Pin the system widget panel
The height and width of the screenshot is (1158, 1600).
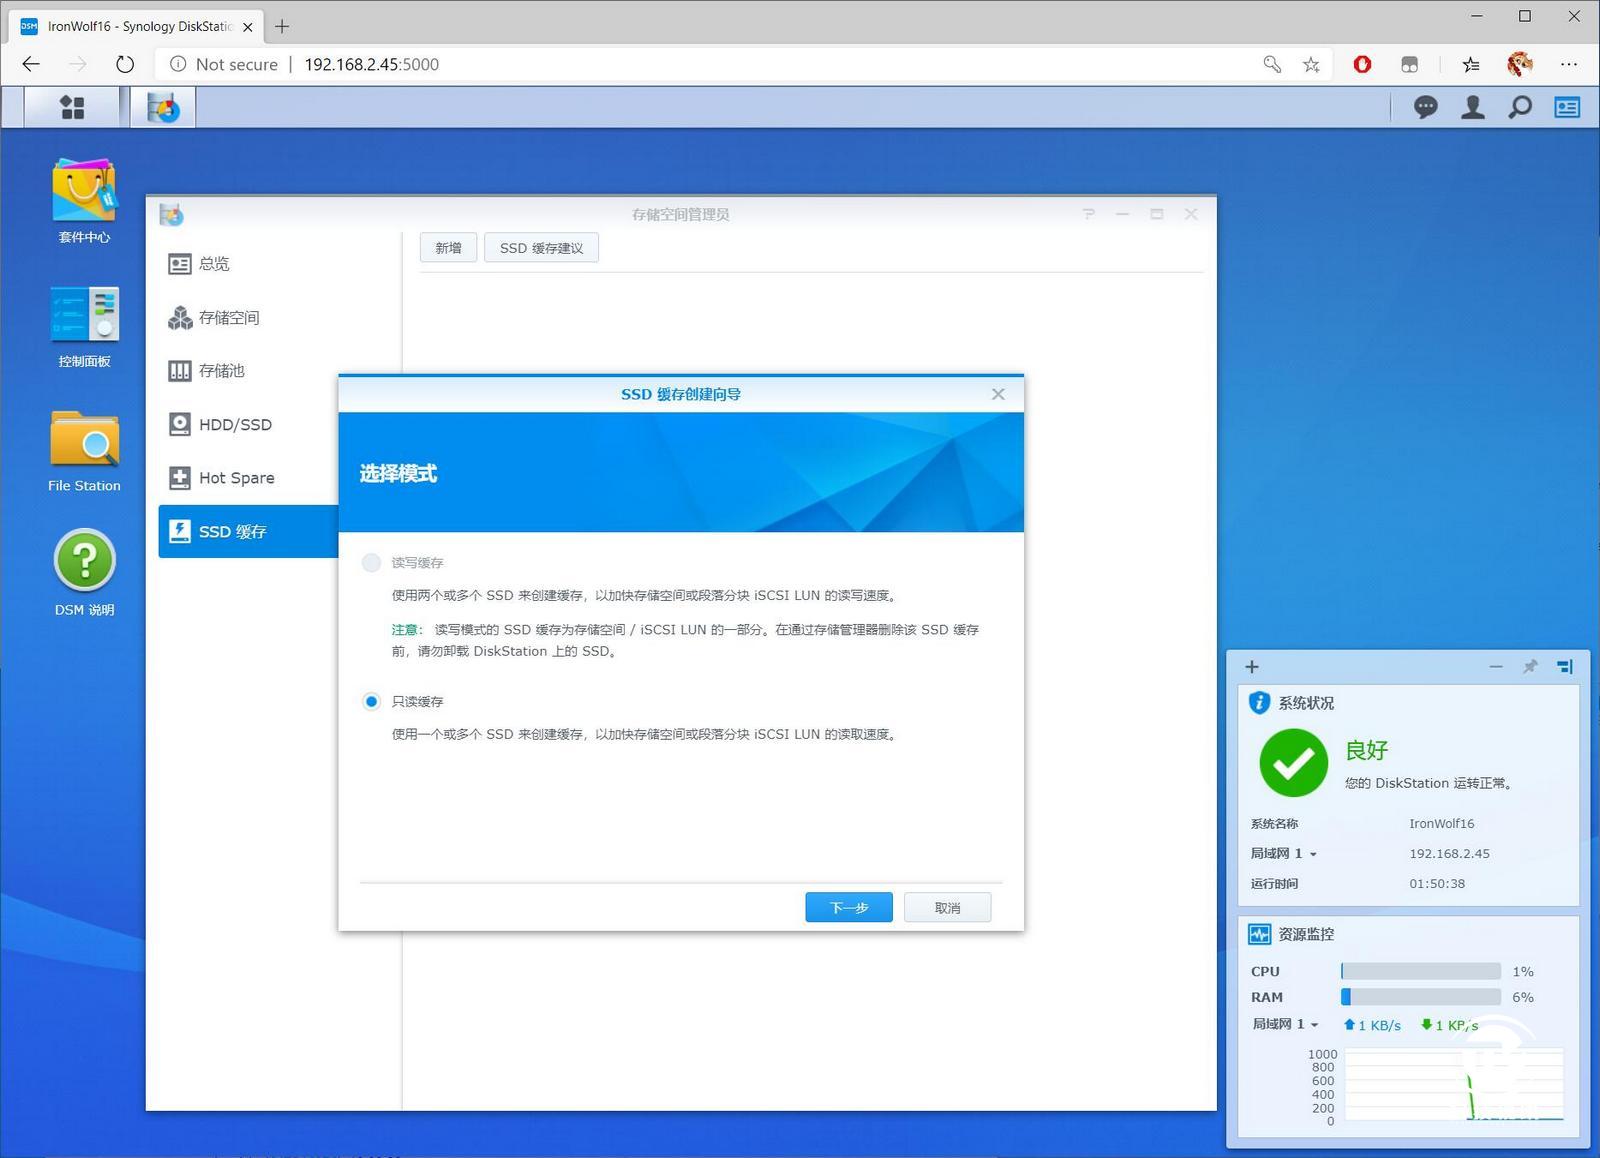click(1530, 666)
